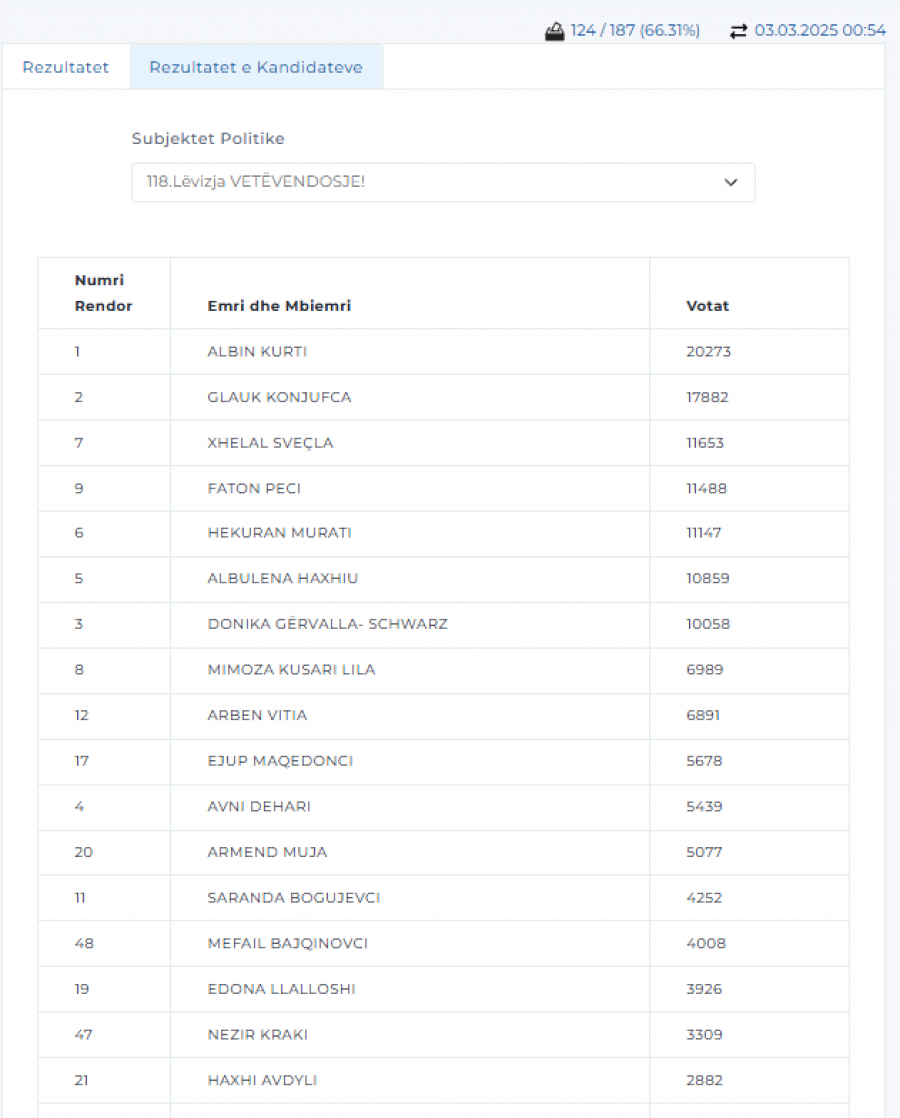Screen dimensions: 900x1118
Task: Click vote count 6989
Action: tap(704, 670)
